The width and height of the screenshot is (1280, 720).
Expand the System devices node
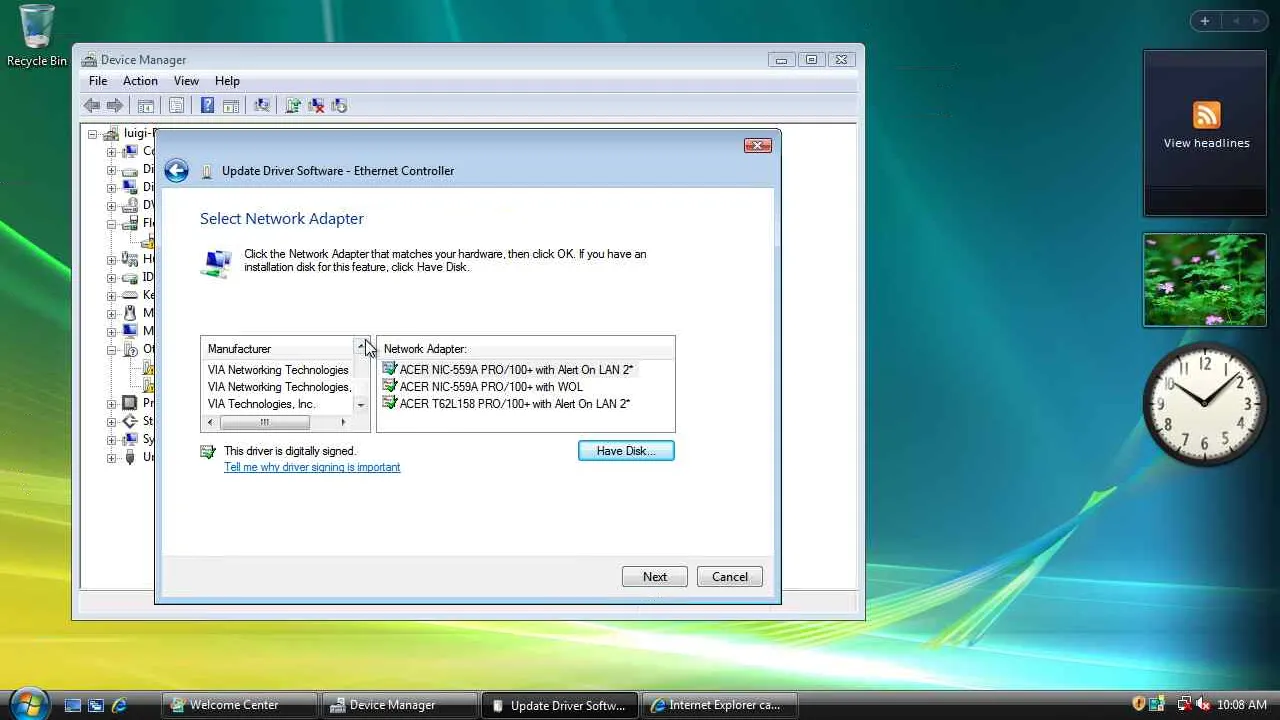pos(112,439)
